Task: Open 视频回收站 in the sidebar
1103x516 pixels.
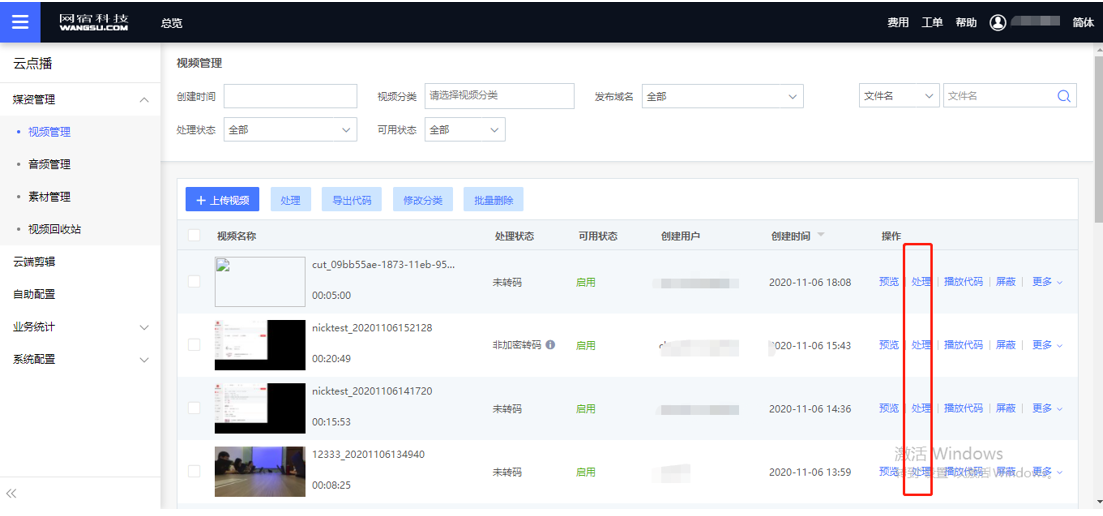Action: (x=54, y=229)
